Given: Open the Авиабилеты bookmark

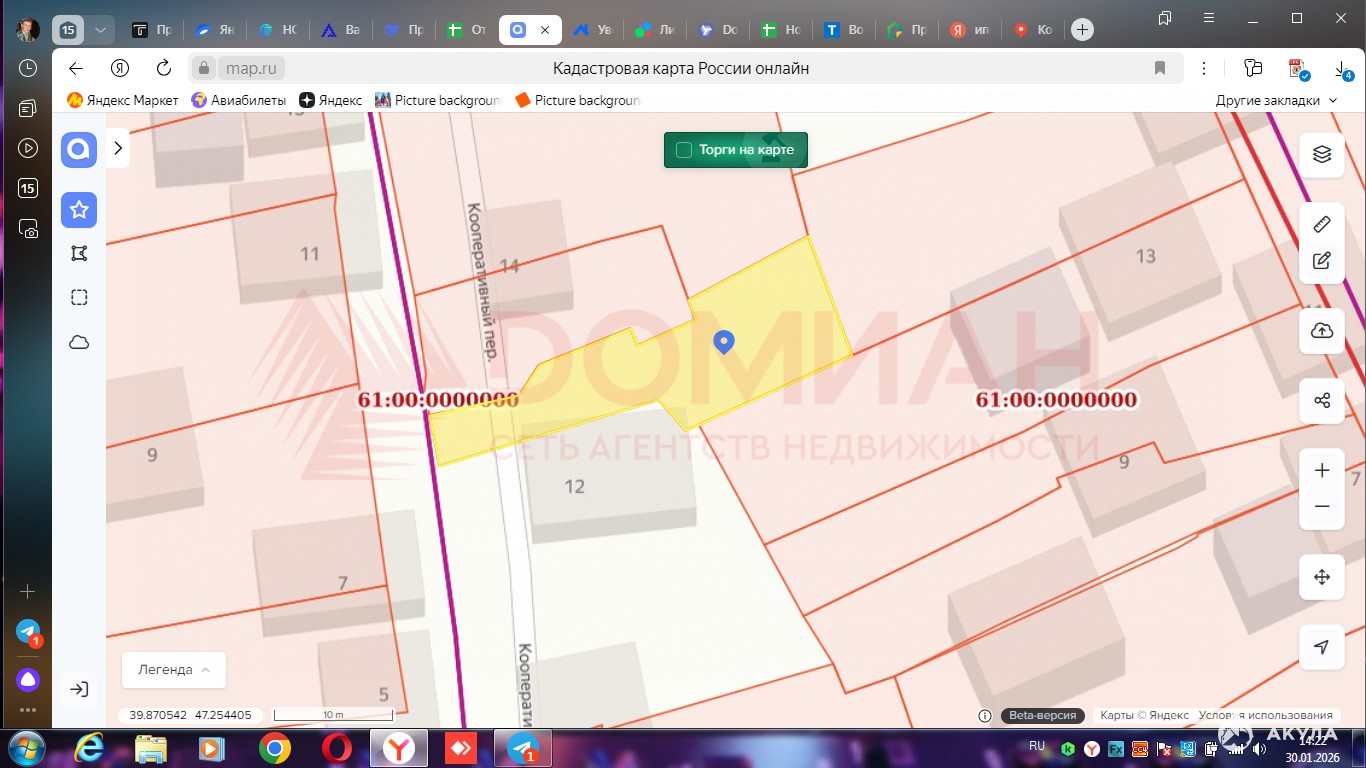Looking at the screenshot, I should click(239, 100).
